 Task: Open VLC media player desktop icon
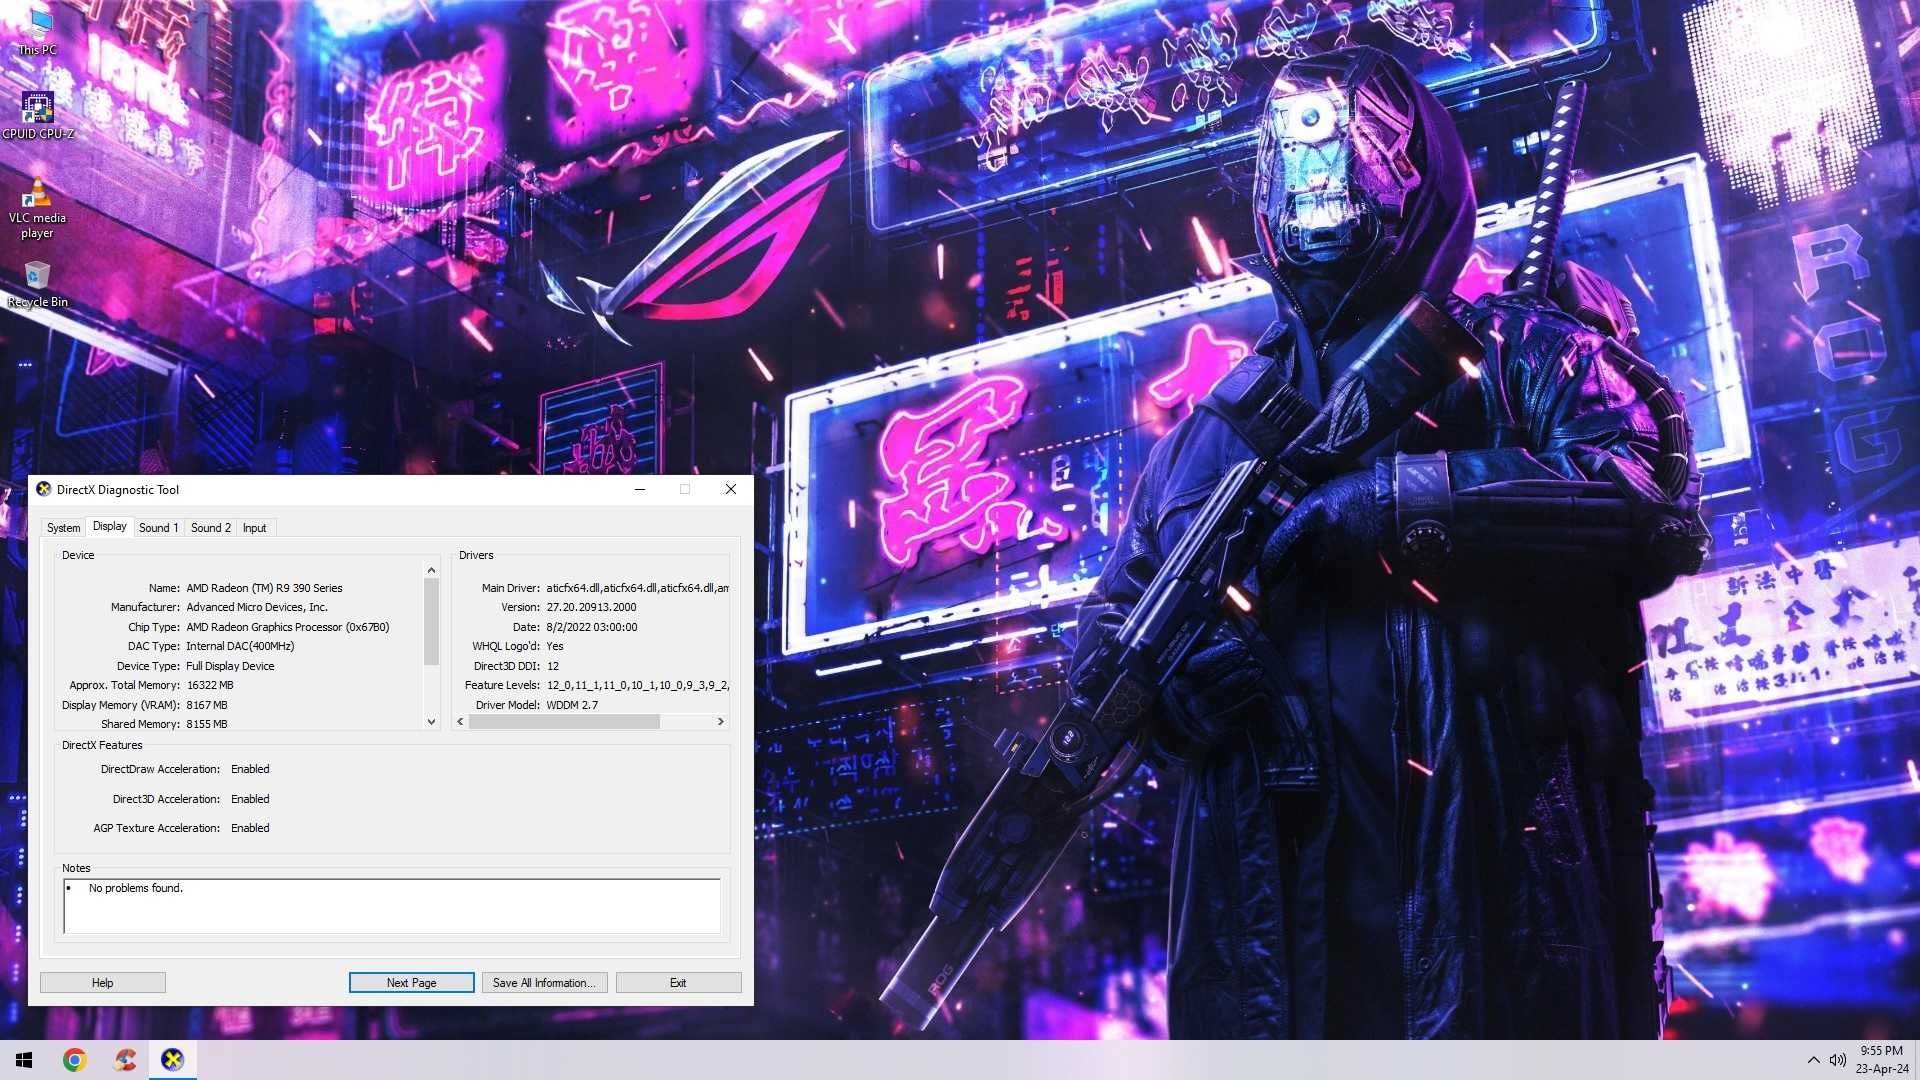pos(38,208)
